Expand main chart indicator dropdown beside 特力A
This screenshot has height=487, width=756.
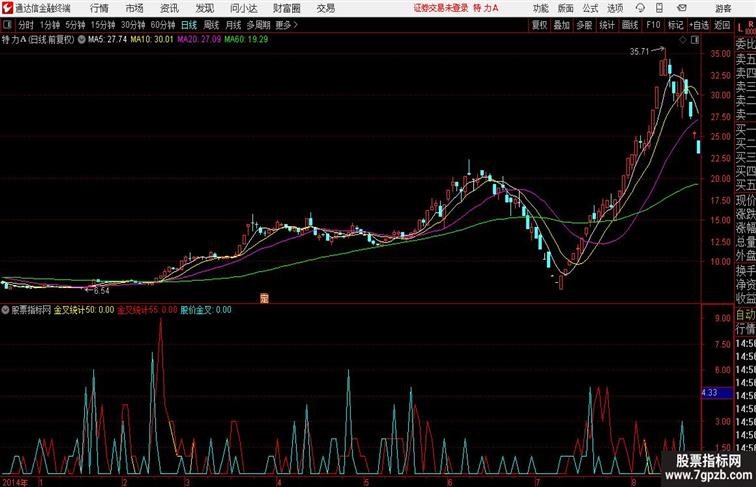pyautogui.click(x=81, y=40)
